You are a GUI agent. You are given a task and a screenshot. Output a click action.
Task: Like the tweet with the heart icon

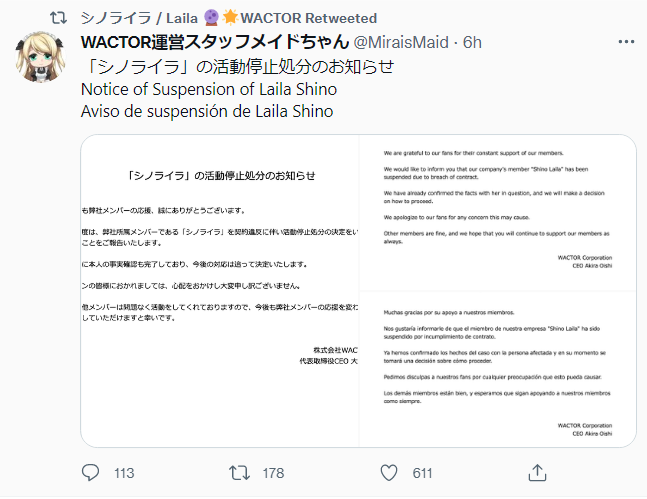[x=389, y=473]
